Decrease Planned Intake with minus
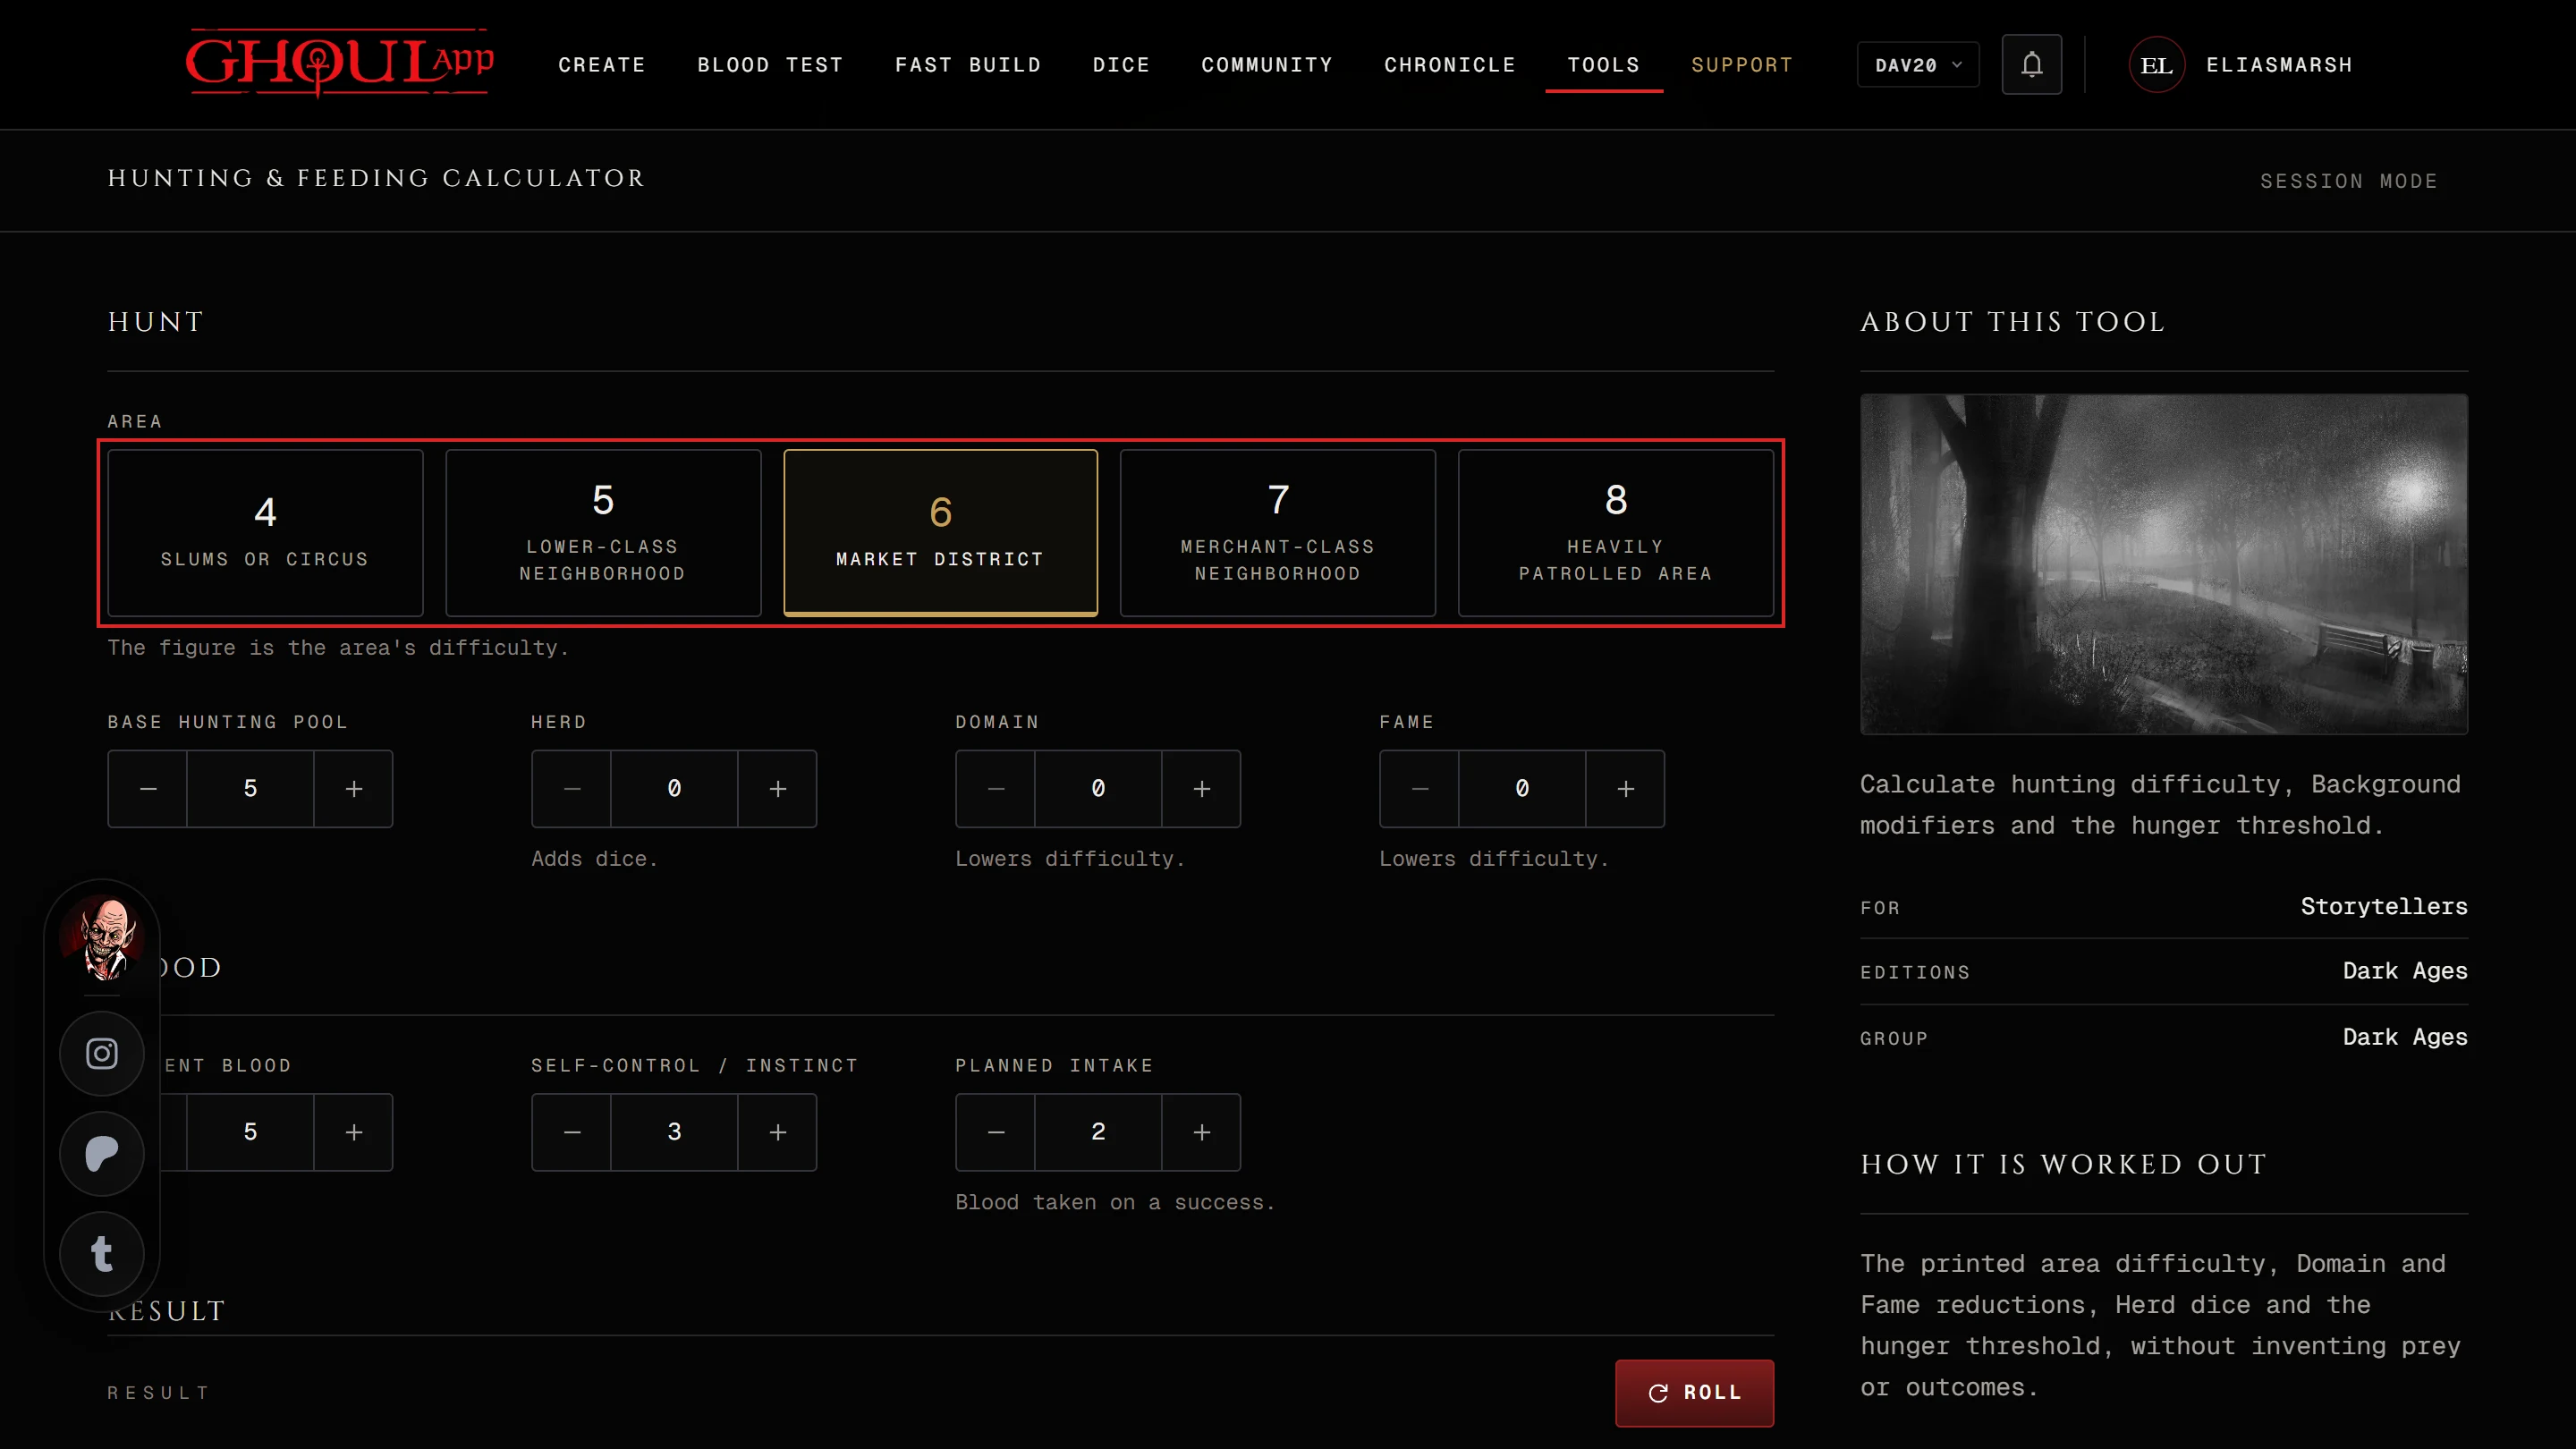The image size is (2576, 1449). (x=996, y=1132)
